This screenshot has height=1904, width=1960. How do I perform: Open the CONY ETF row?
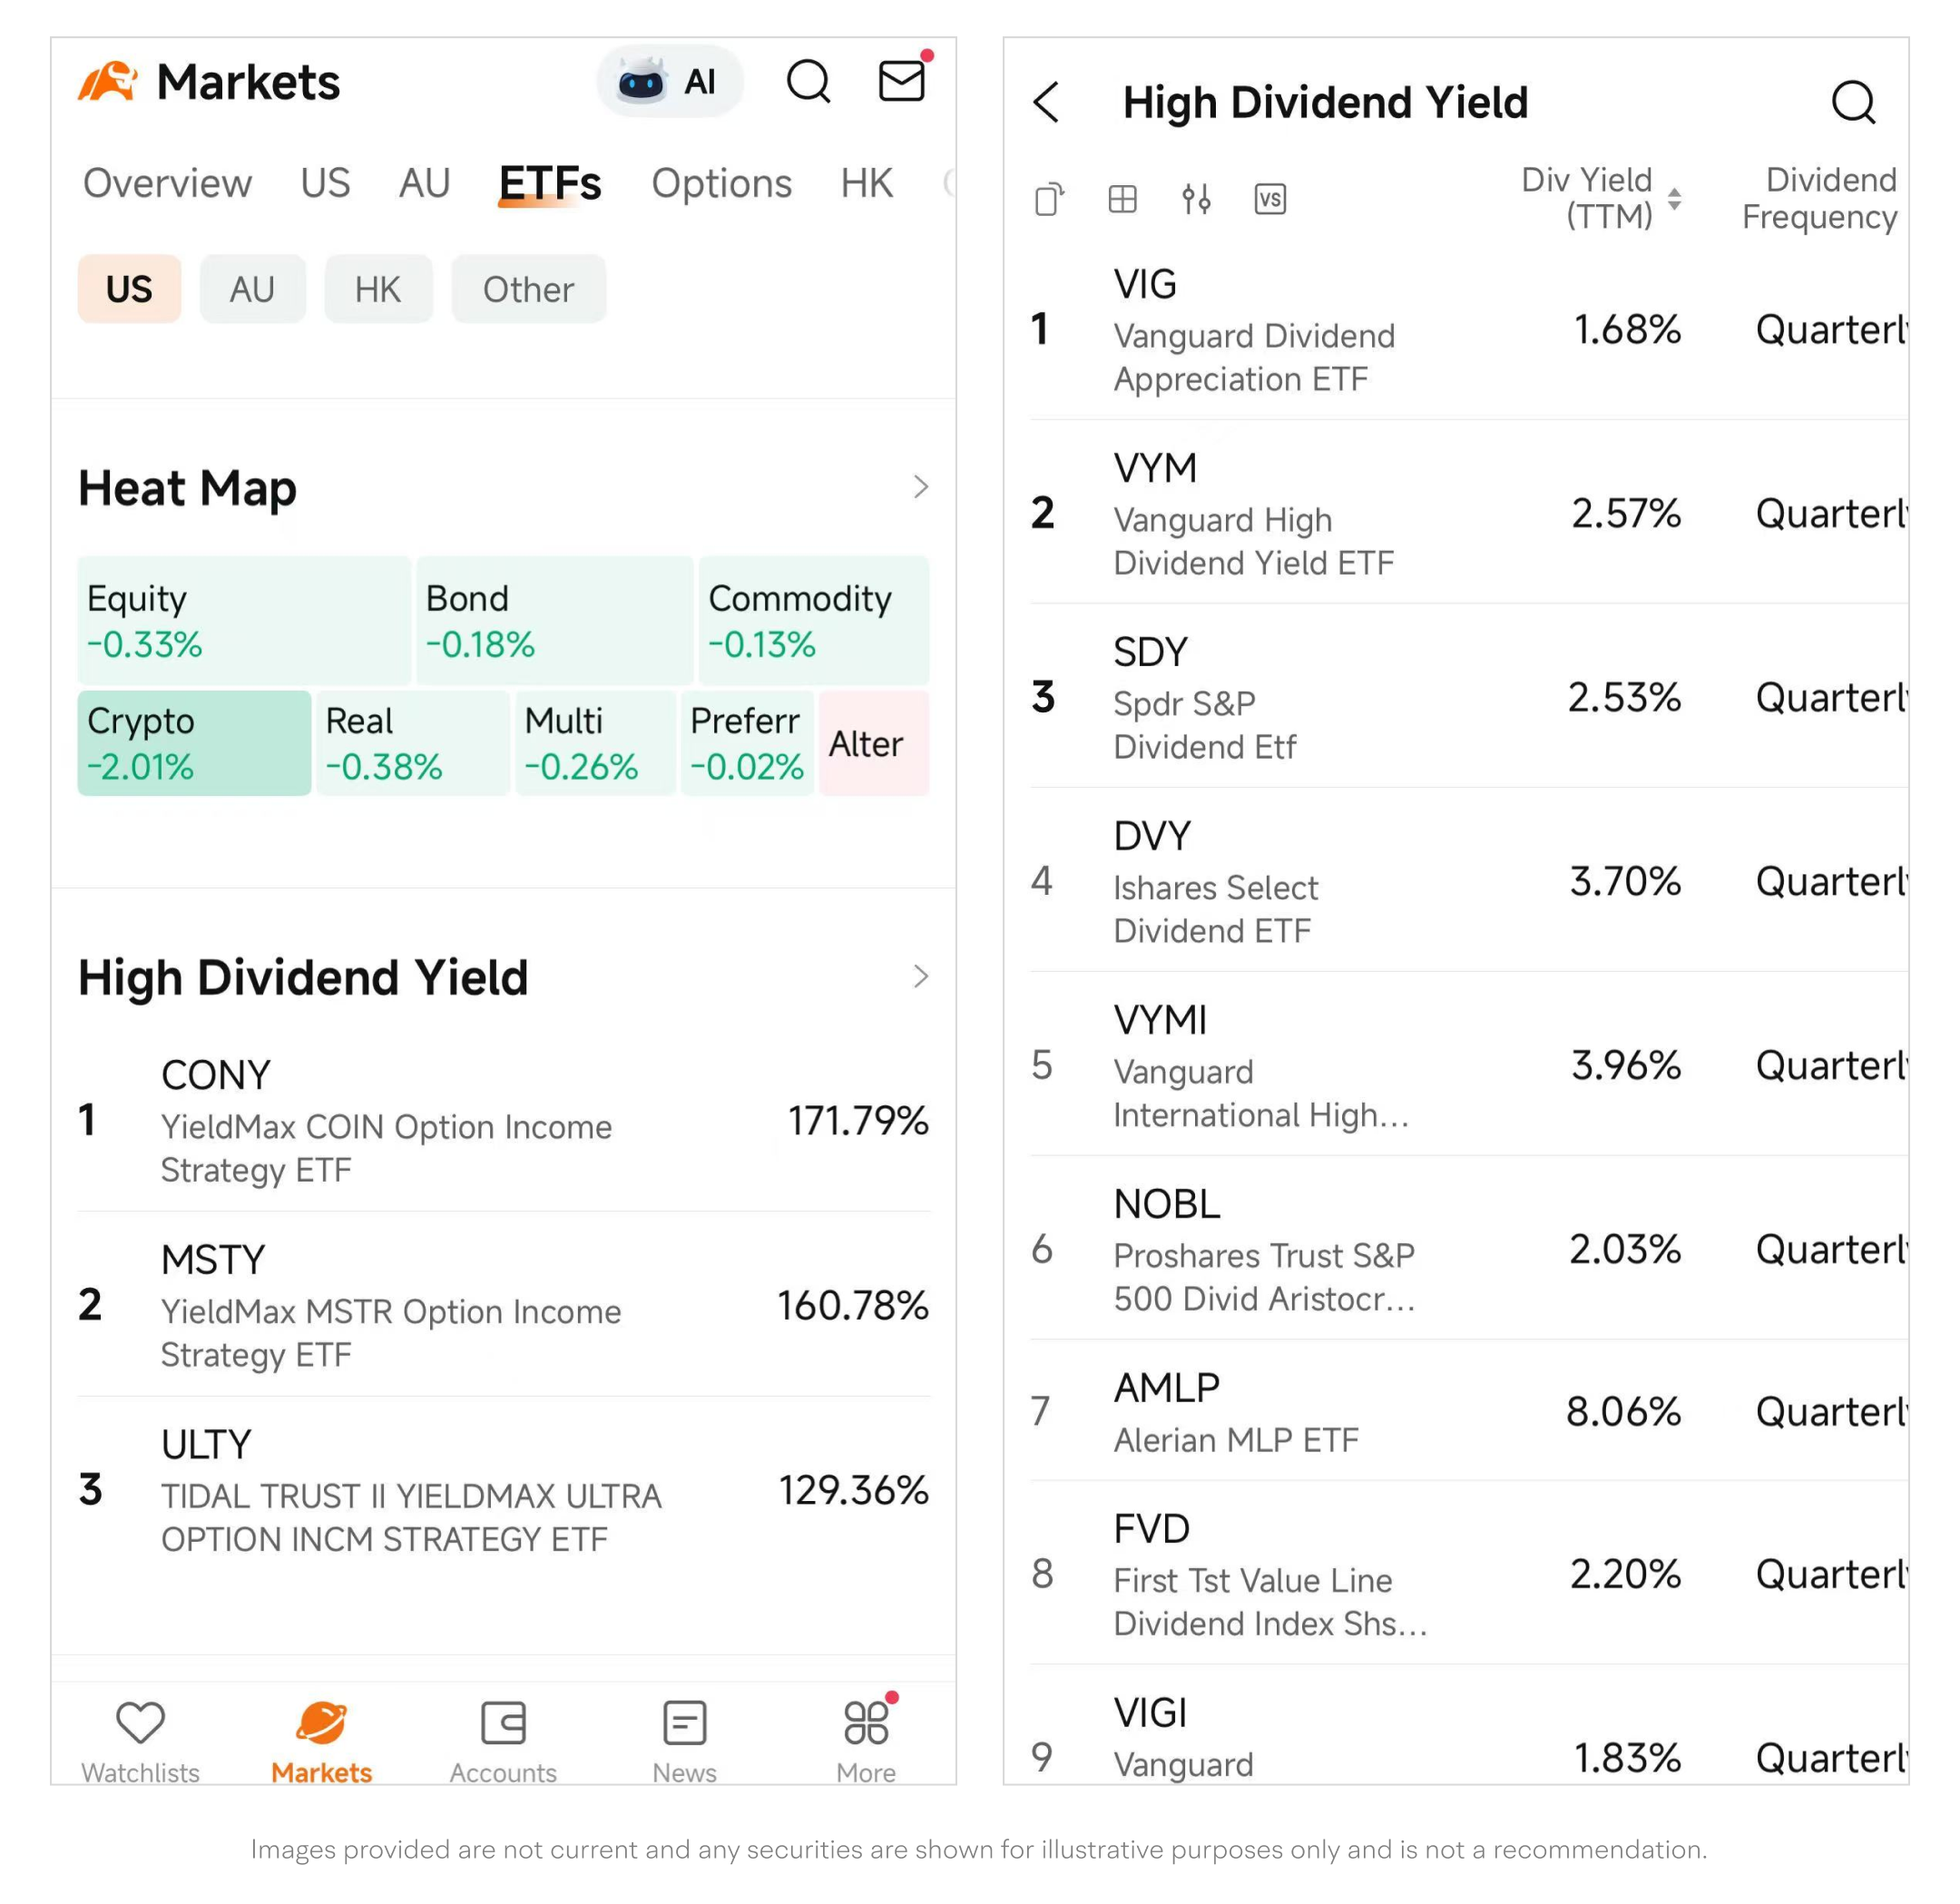tap(504, 1121)
